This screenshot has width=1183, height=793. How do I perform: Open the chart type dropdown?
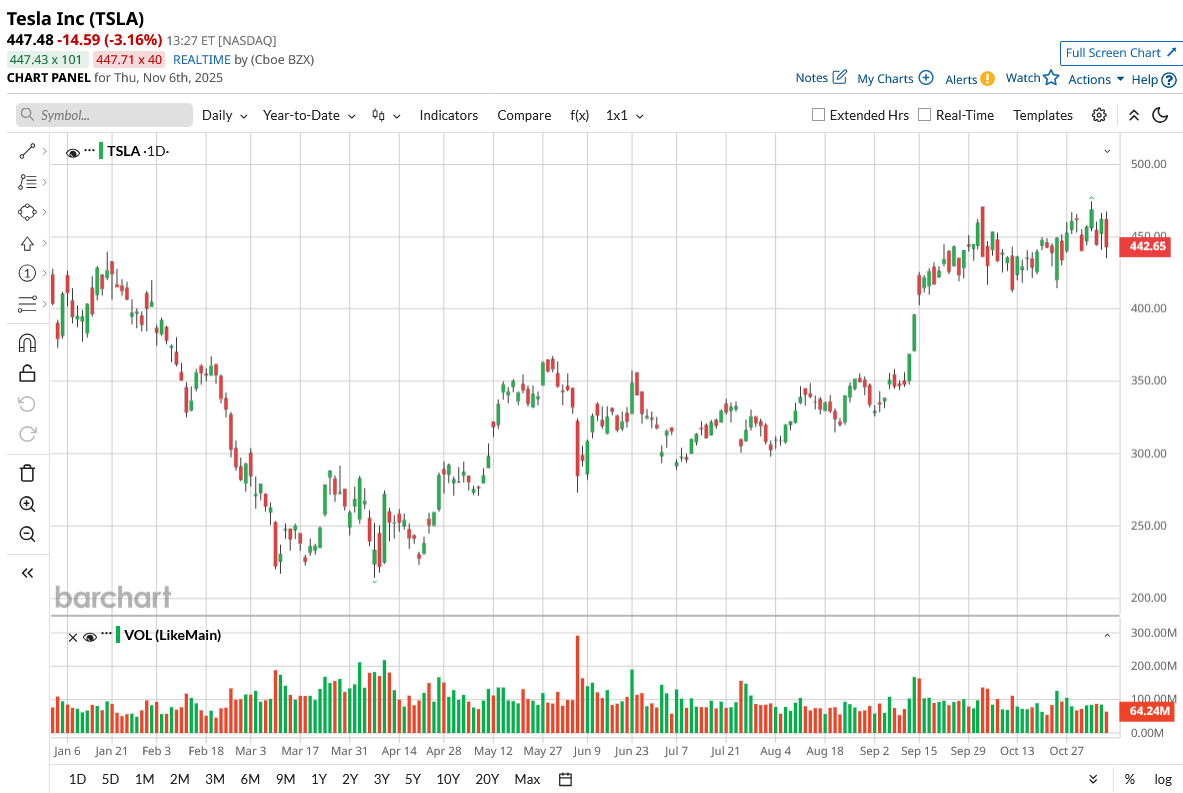[386, 115]
